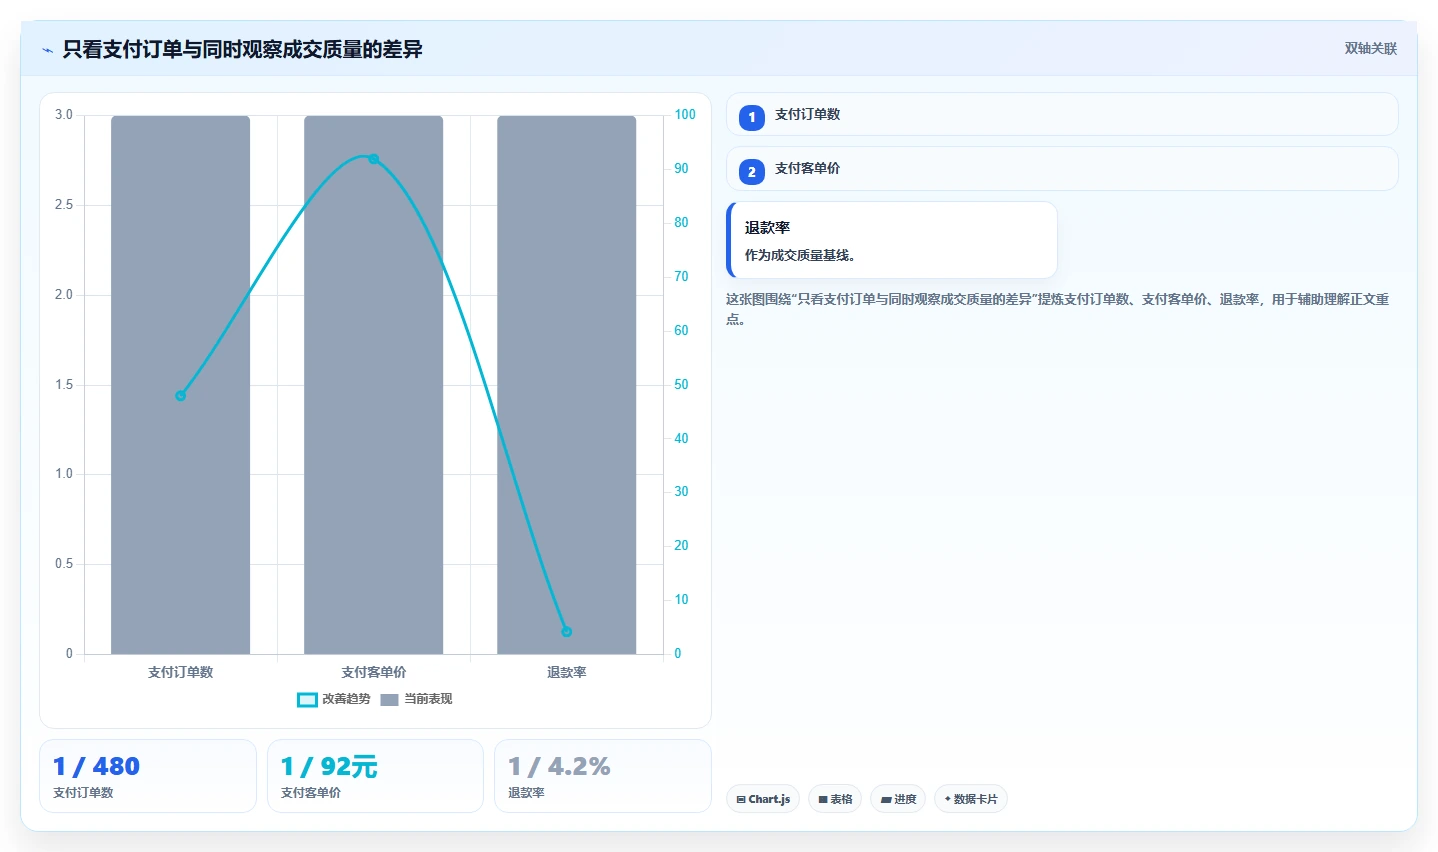1438x852 pixels.
Task: Click the 作为成交质量基线 description text
Action: pyautogui.click(x=800, y=255)
